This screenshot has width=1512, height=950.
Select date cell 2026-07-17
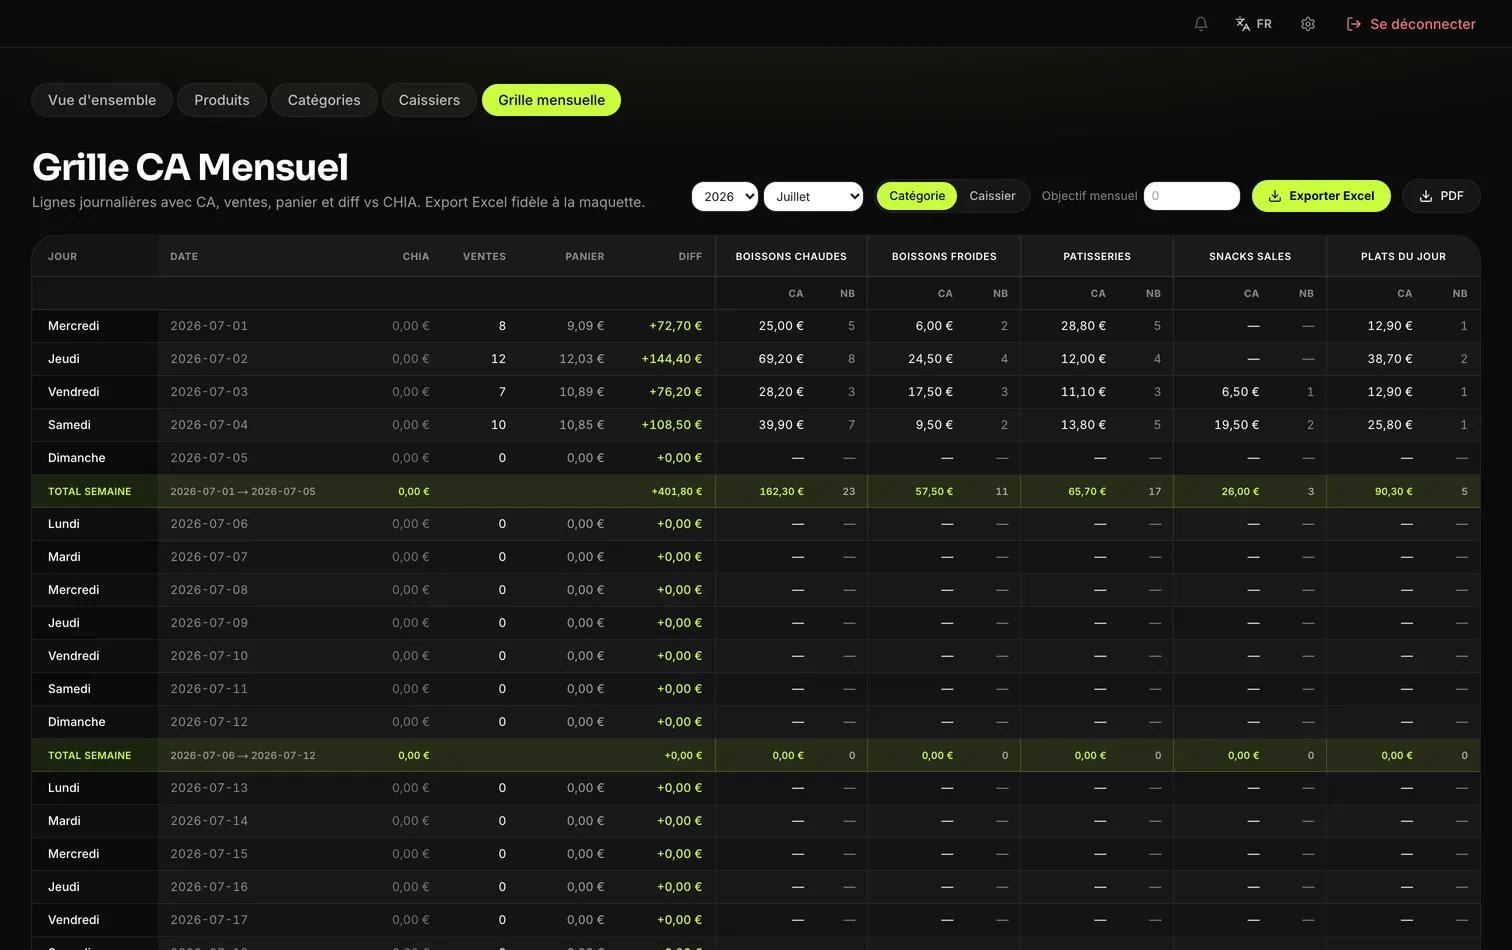point(209,920)
